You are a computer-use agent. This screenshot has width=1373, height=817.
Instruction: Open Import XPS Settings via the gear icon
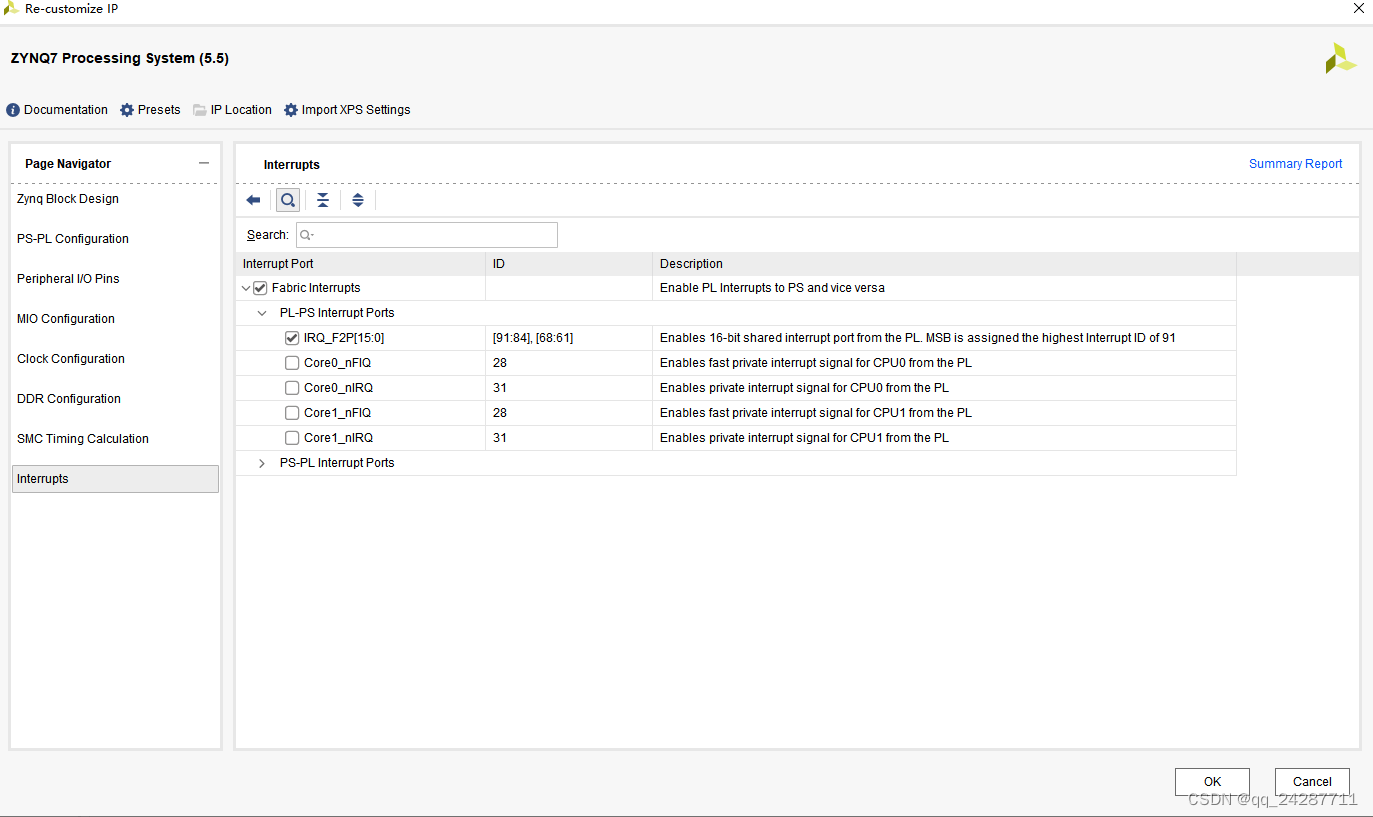[x=291, y=110]
